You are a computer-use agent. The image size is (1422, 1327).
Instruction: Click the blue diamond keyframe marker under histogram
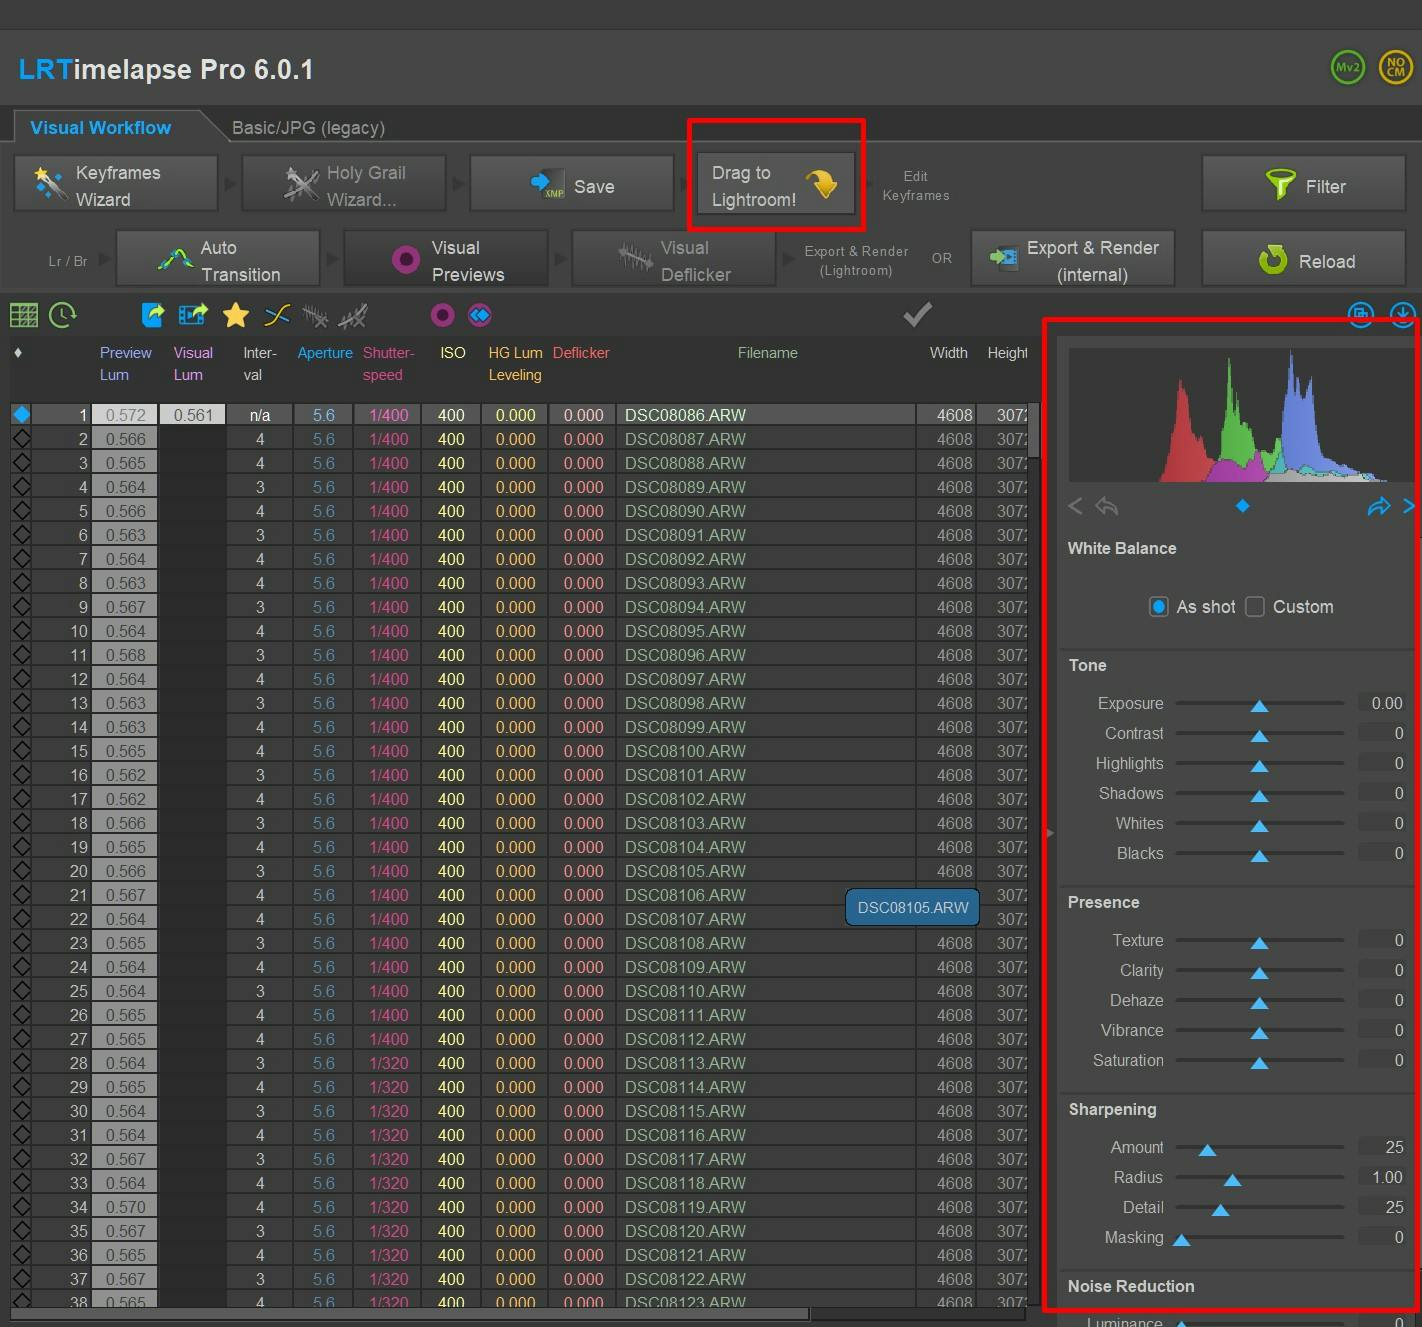point(1242,506)
